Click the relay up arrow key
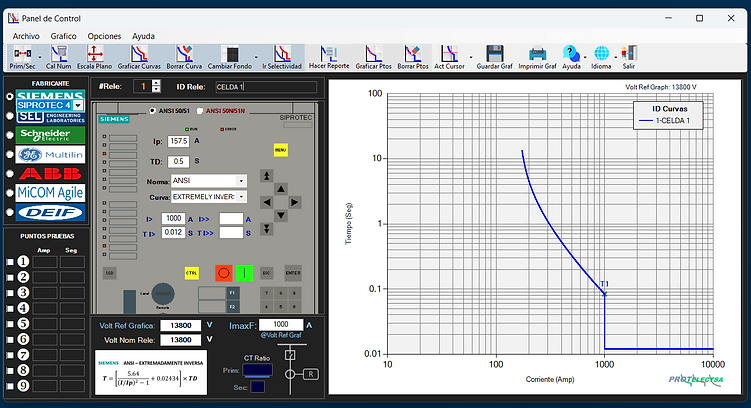751x408 pixels. (281, 189)
